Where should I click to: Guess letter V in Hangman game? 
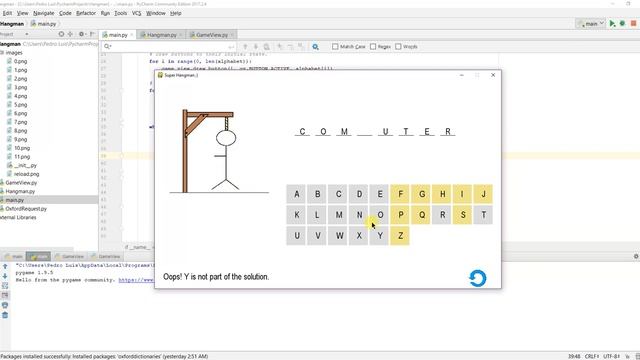click(318, 236)
